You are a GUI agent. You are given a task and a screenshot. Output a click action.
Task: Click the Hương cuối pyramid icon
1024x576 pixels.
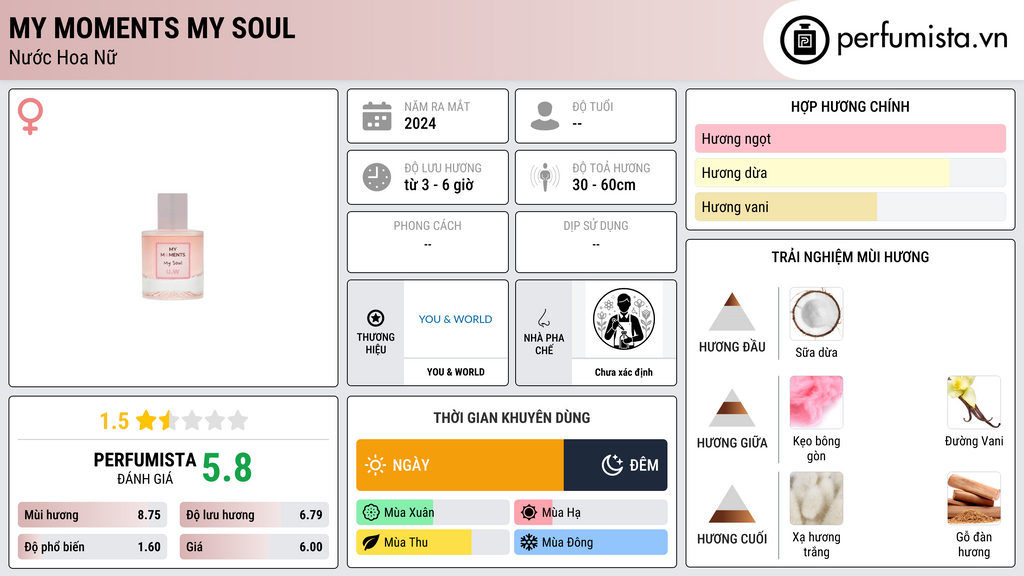tap(732, 504)
